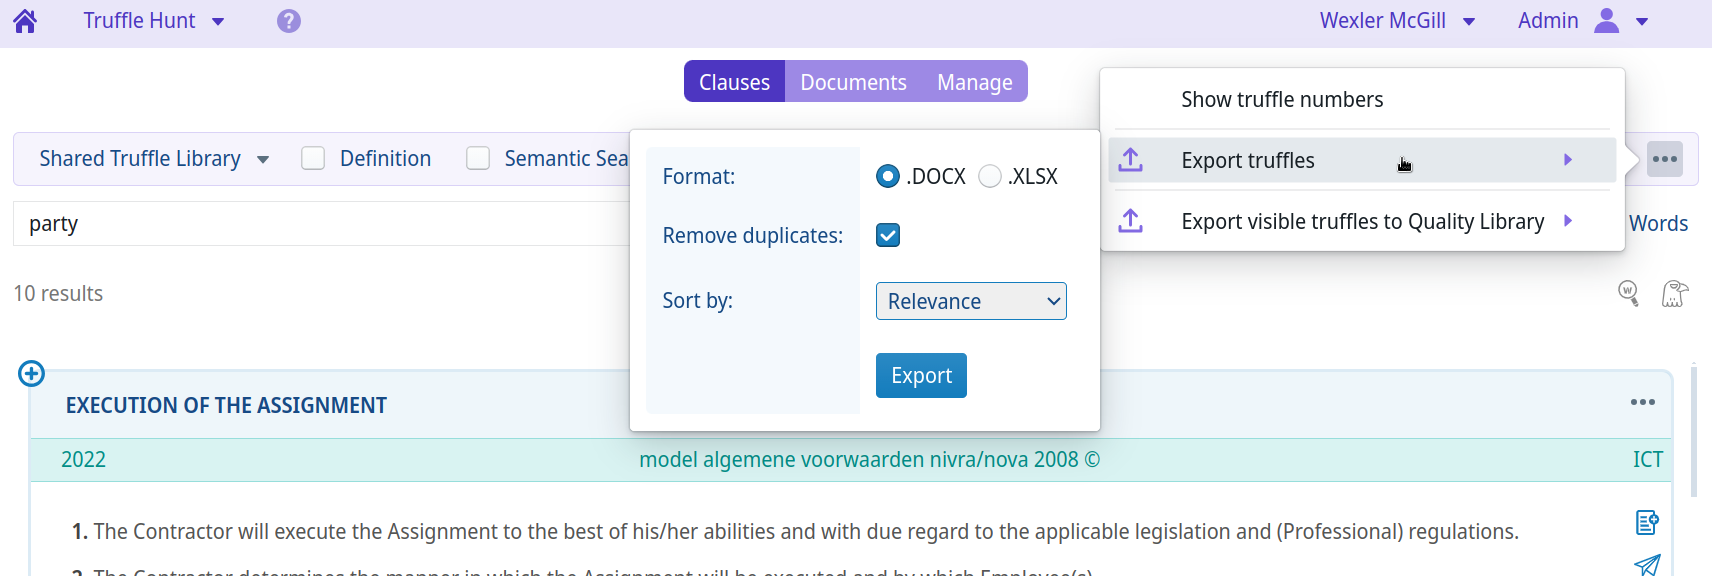Click the document note icon beside clause
The image size is (1712, 576).
click(1647, 522)
